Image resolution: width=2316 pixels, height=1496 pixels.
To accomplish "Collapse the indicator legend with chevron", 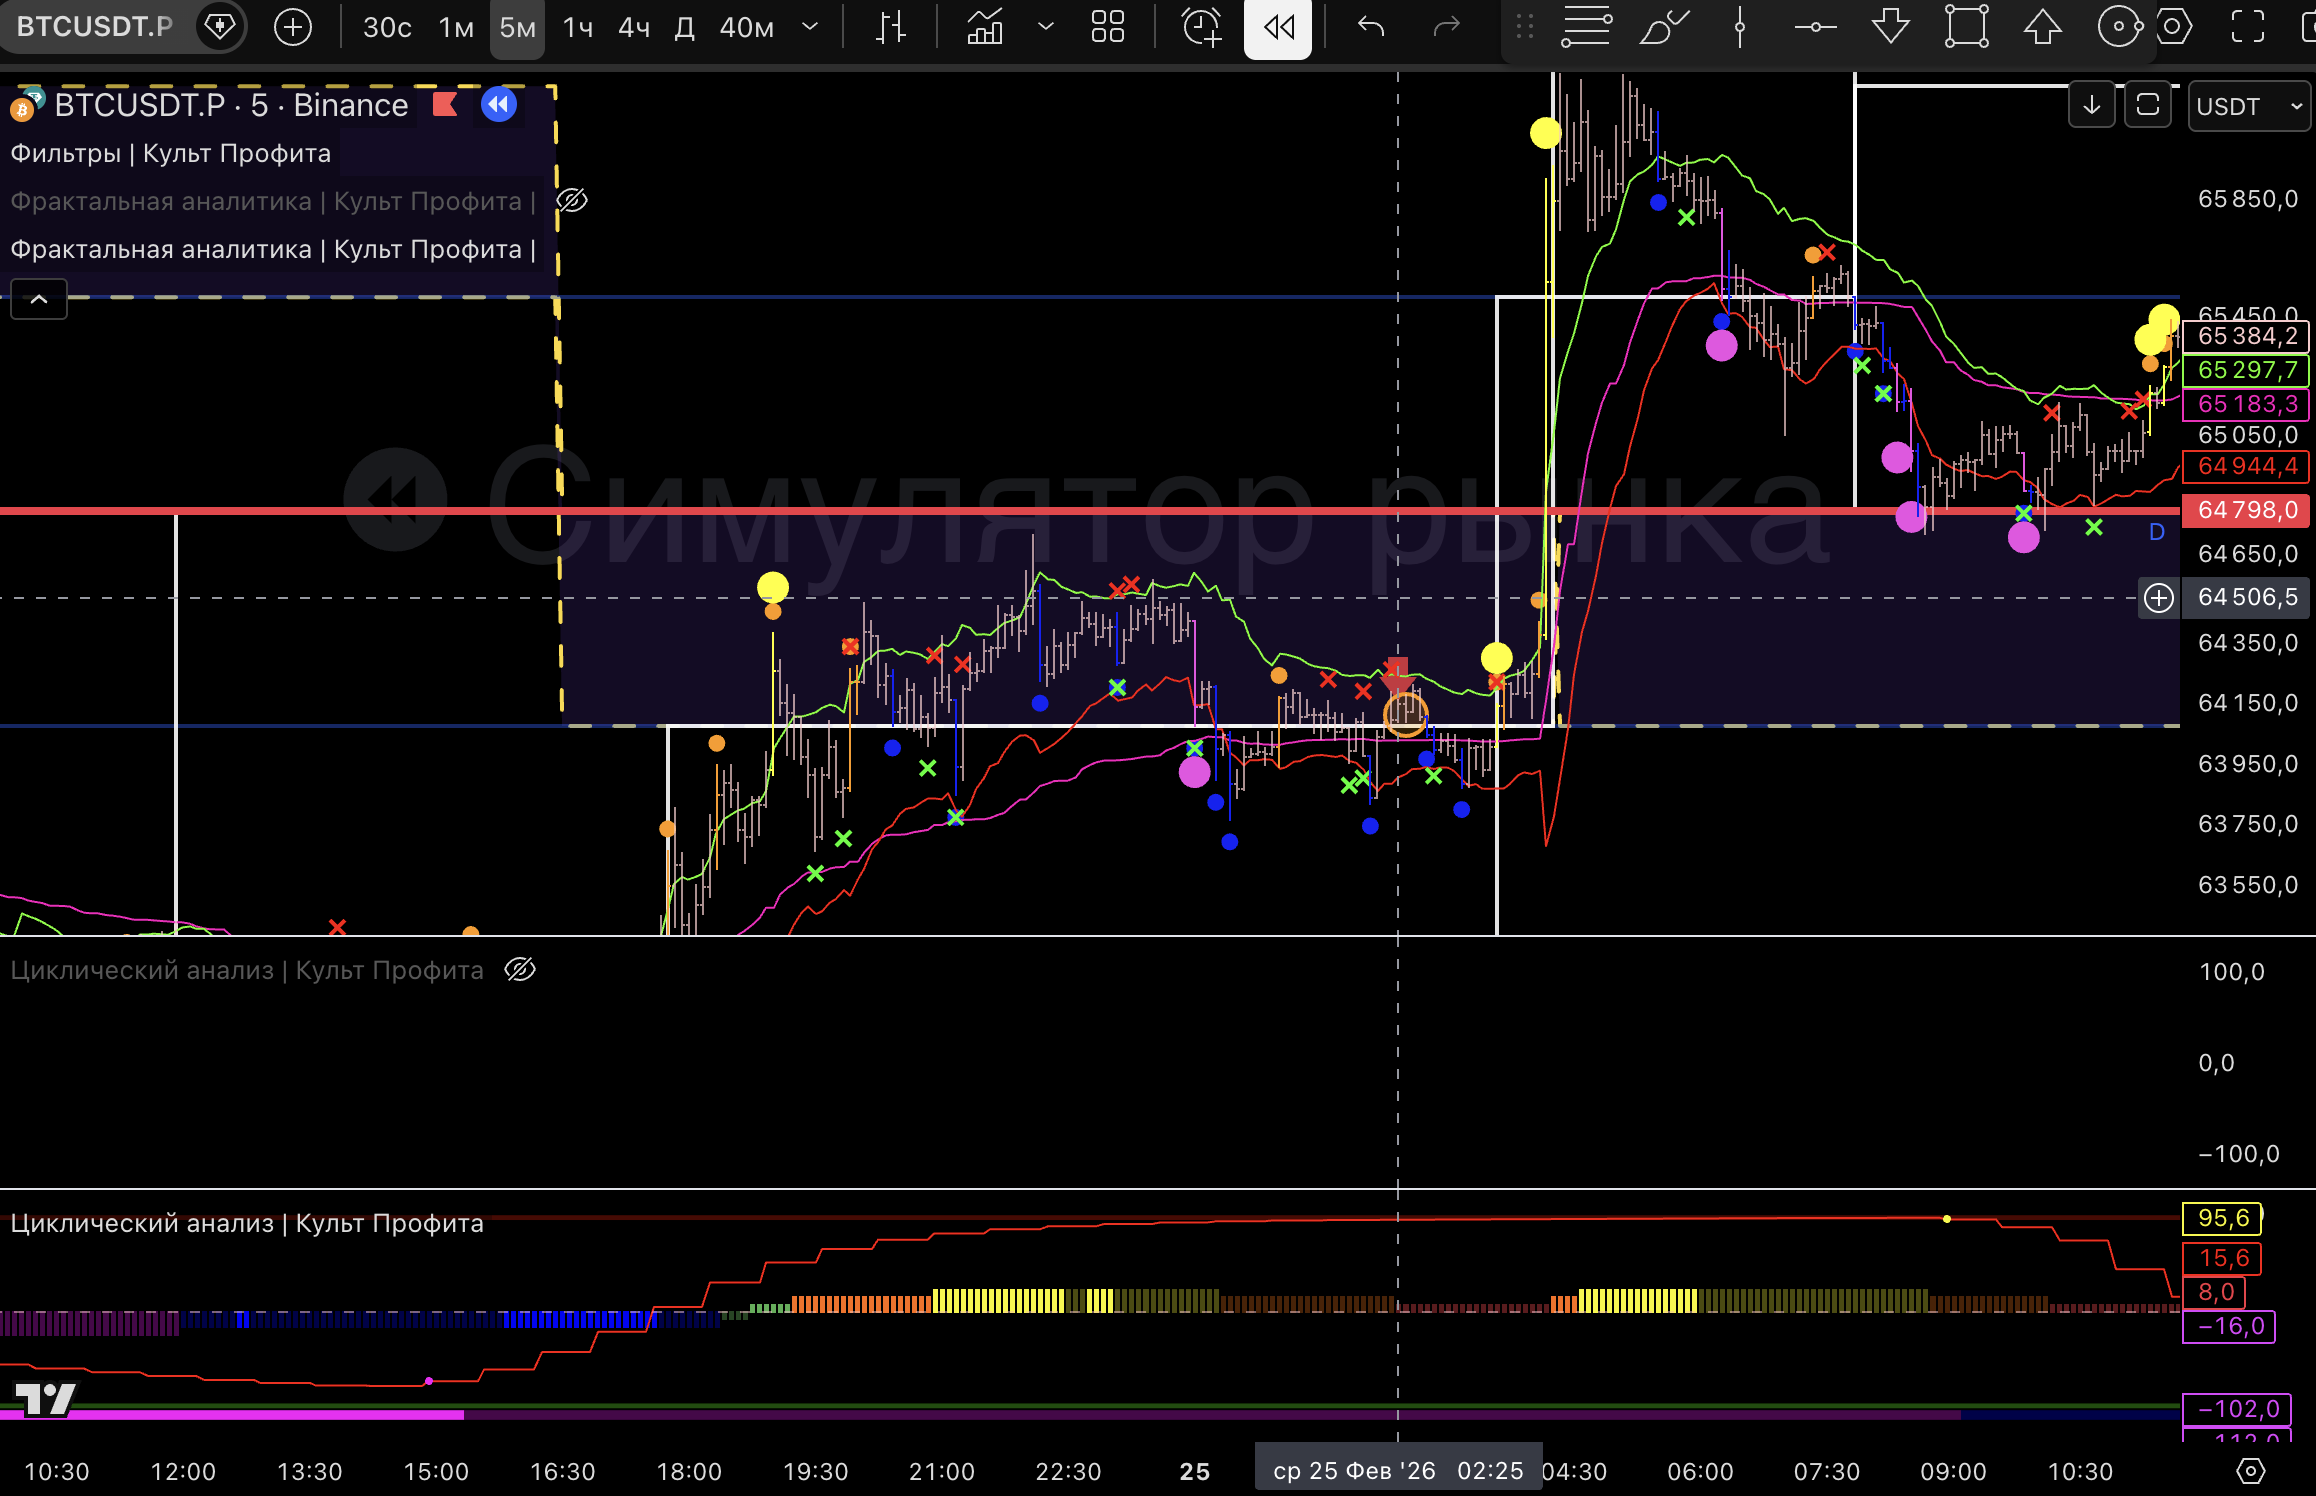I will tap(39, 299).
